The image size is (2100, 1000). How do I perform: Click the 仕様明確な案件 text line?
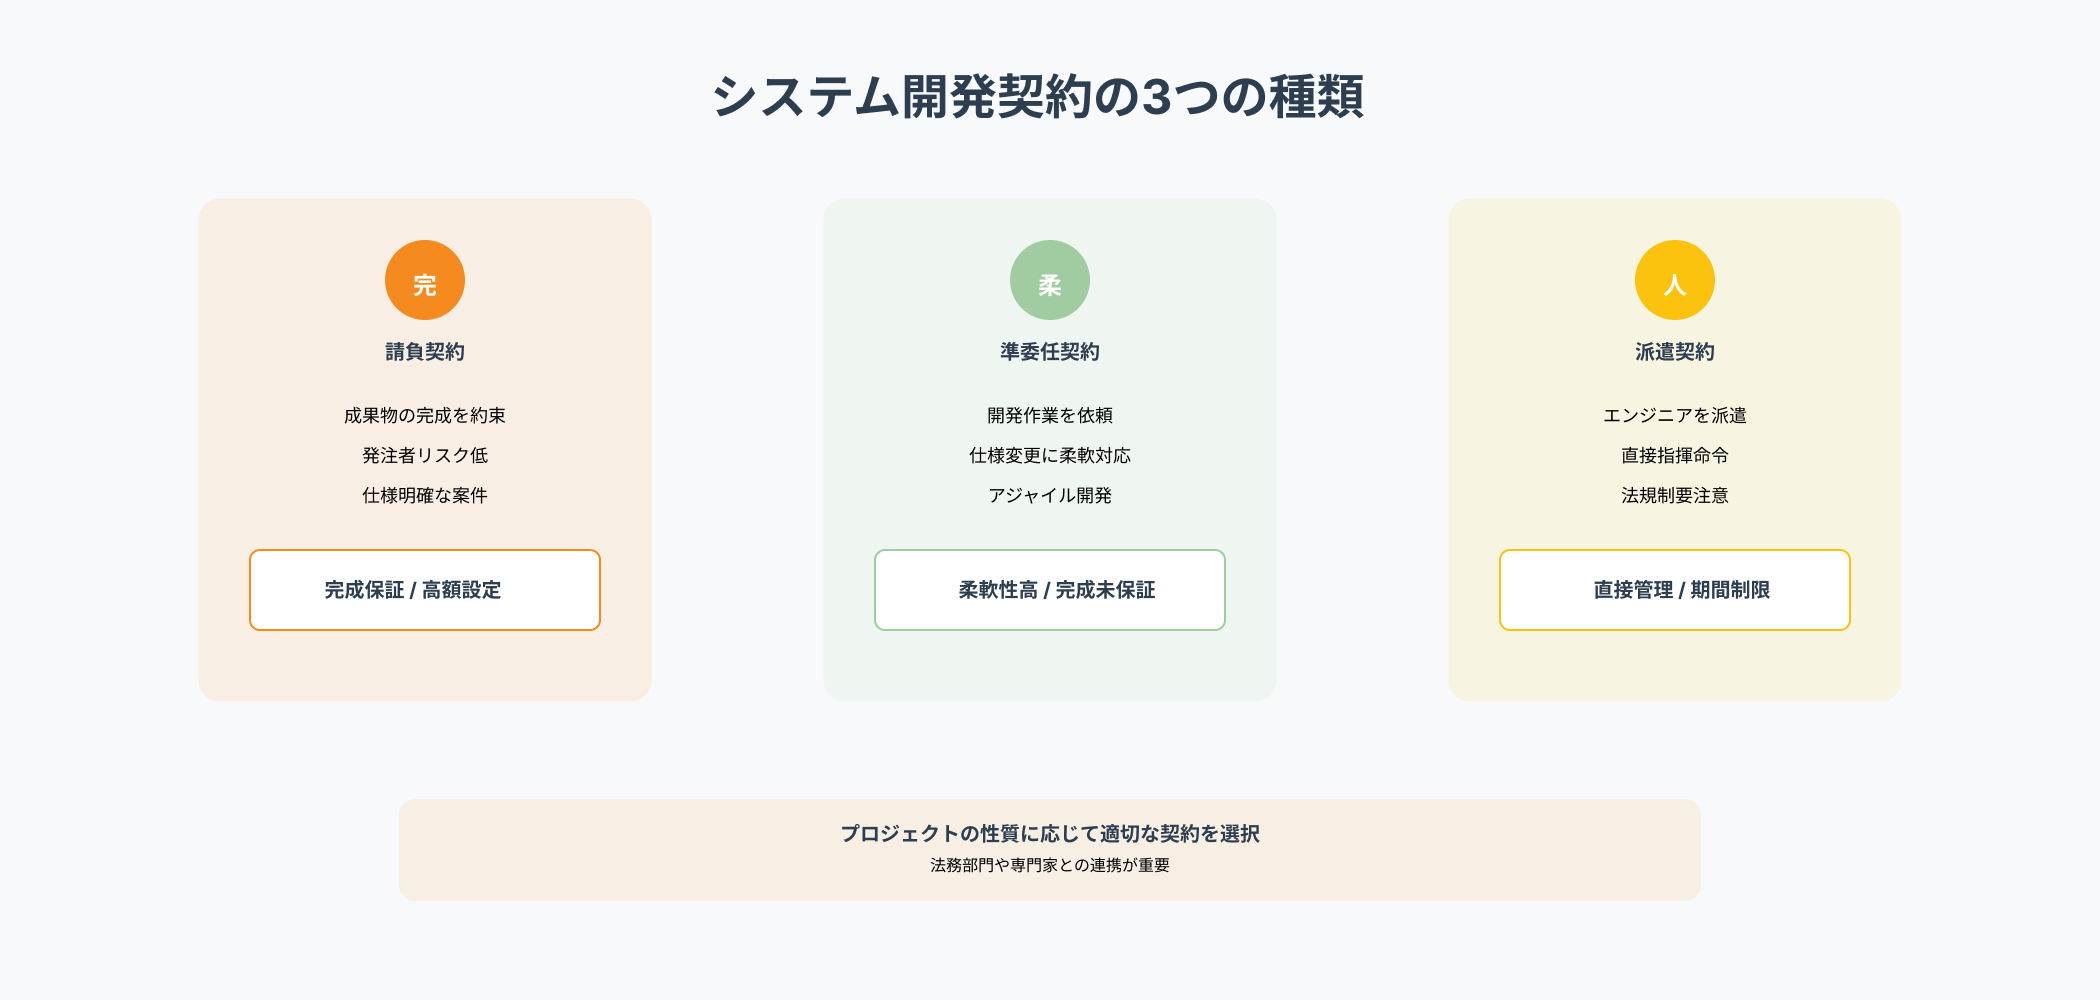coord(425,495)
